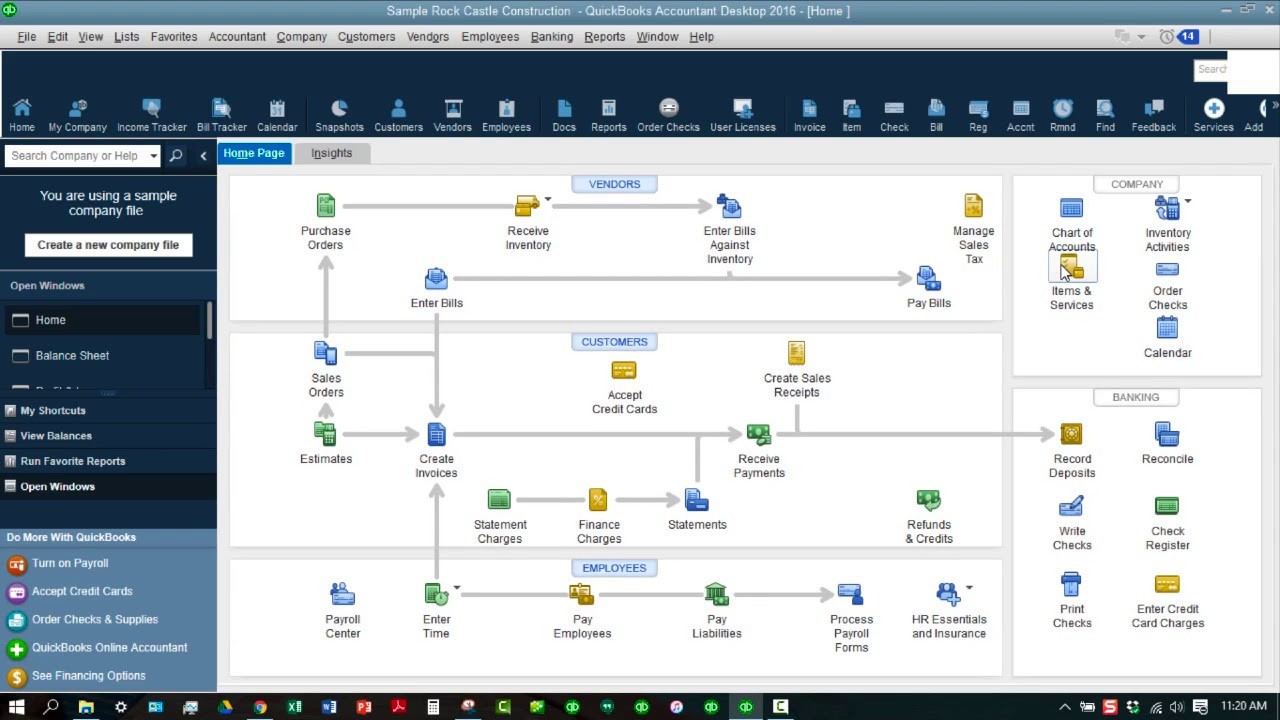Click the Receive Payments icon

(758, 434)
